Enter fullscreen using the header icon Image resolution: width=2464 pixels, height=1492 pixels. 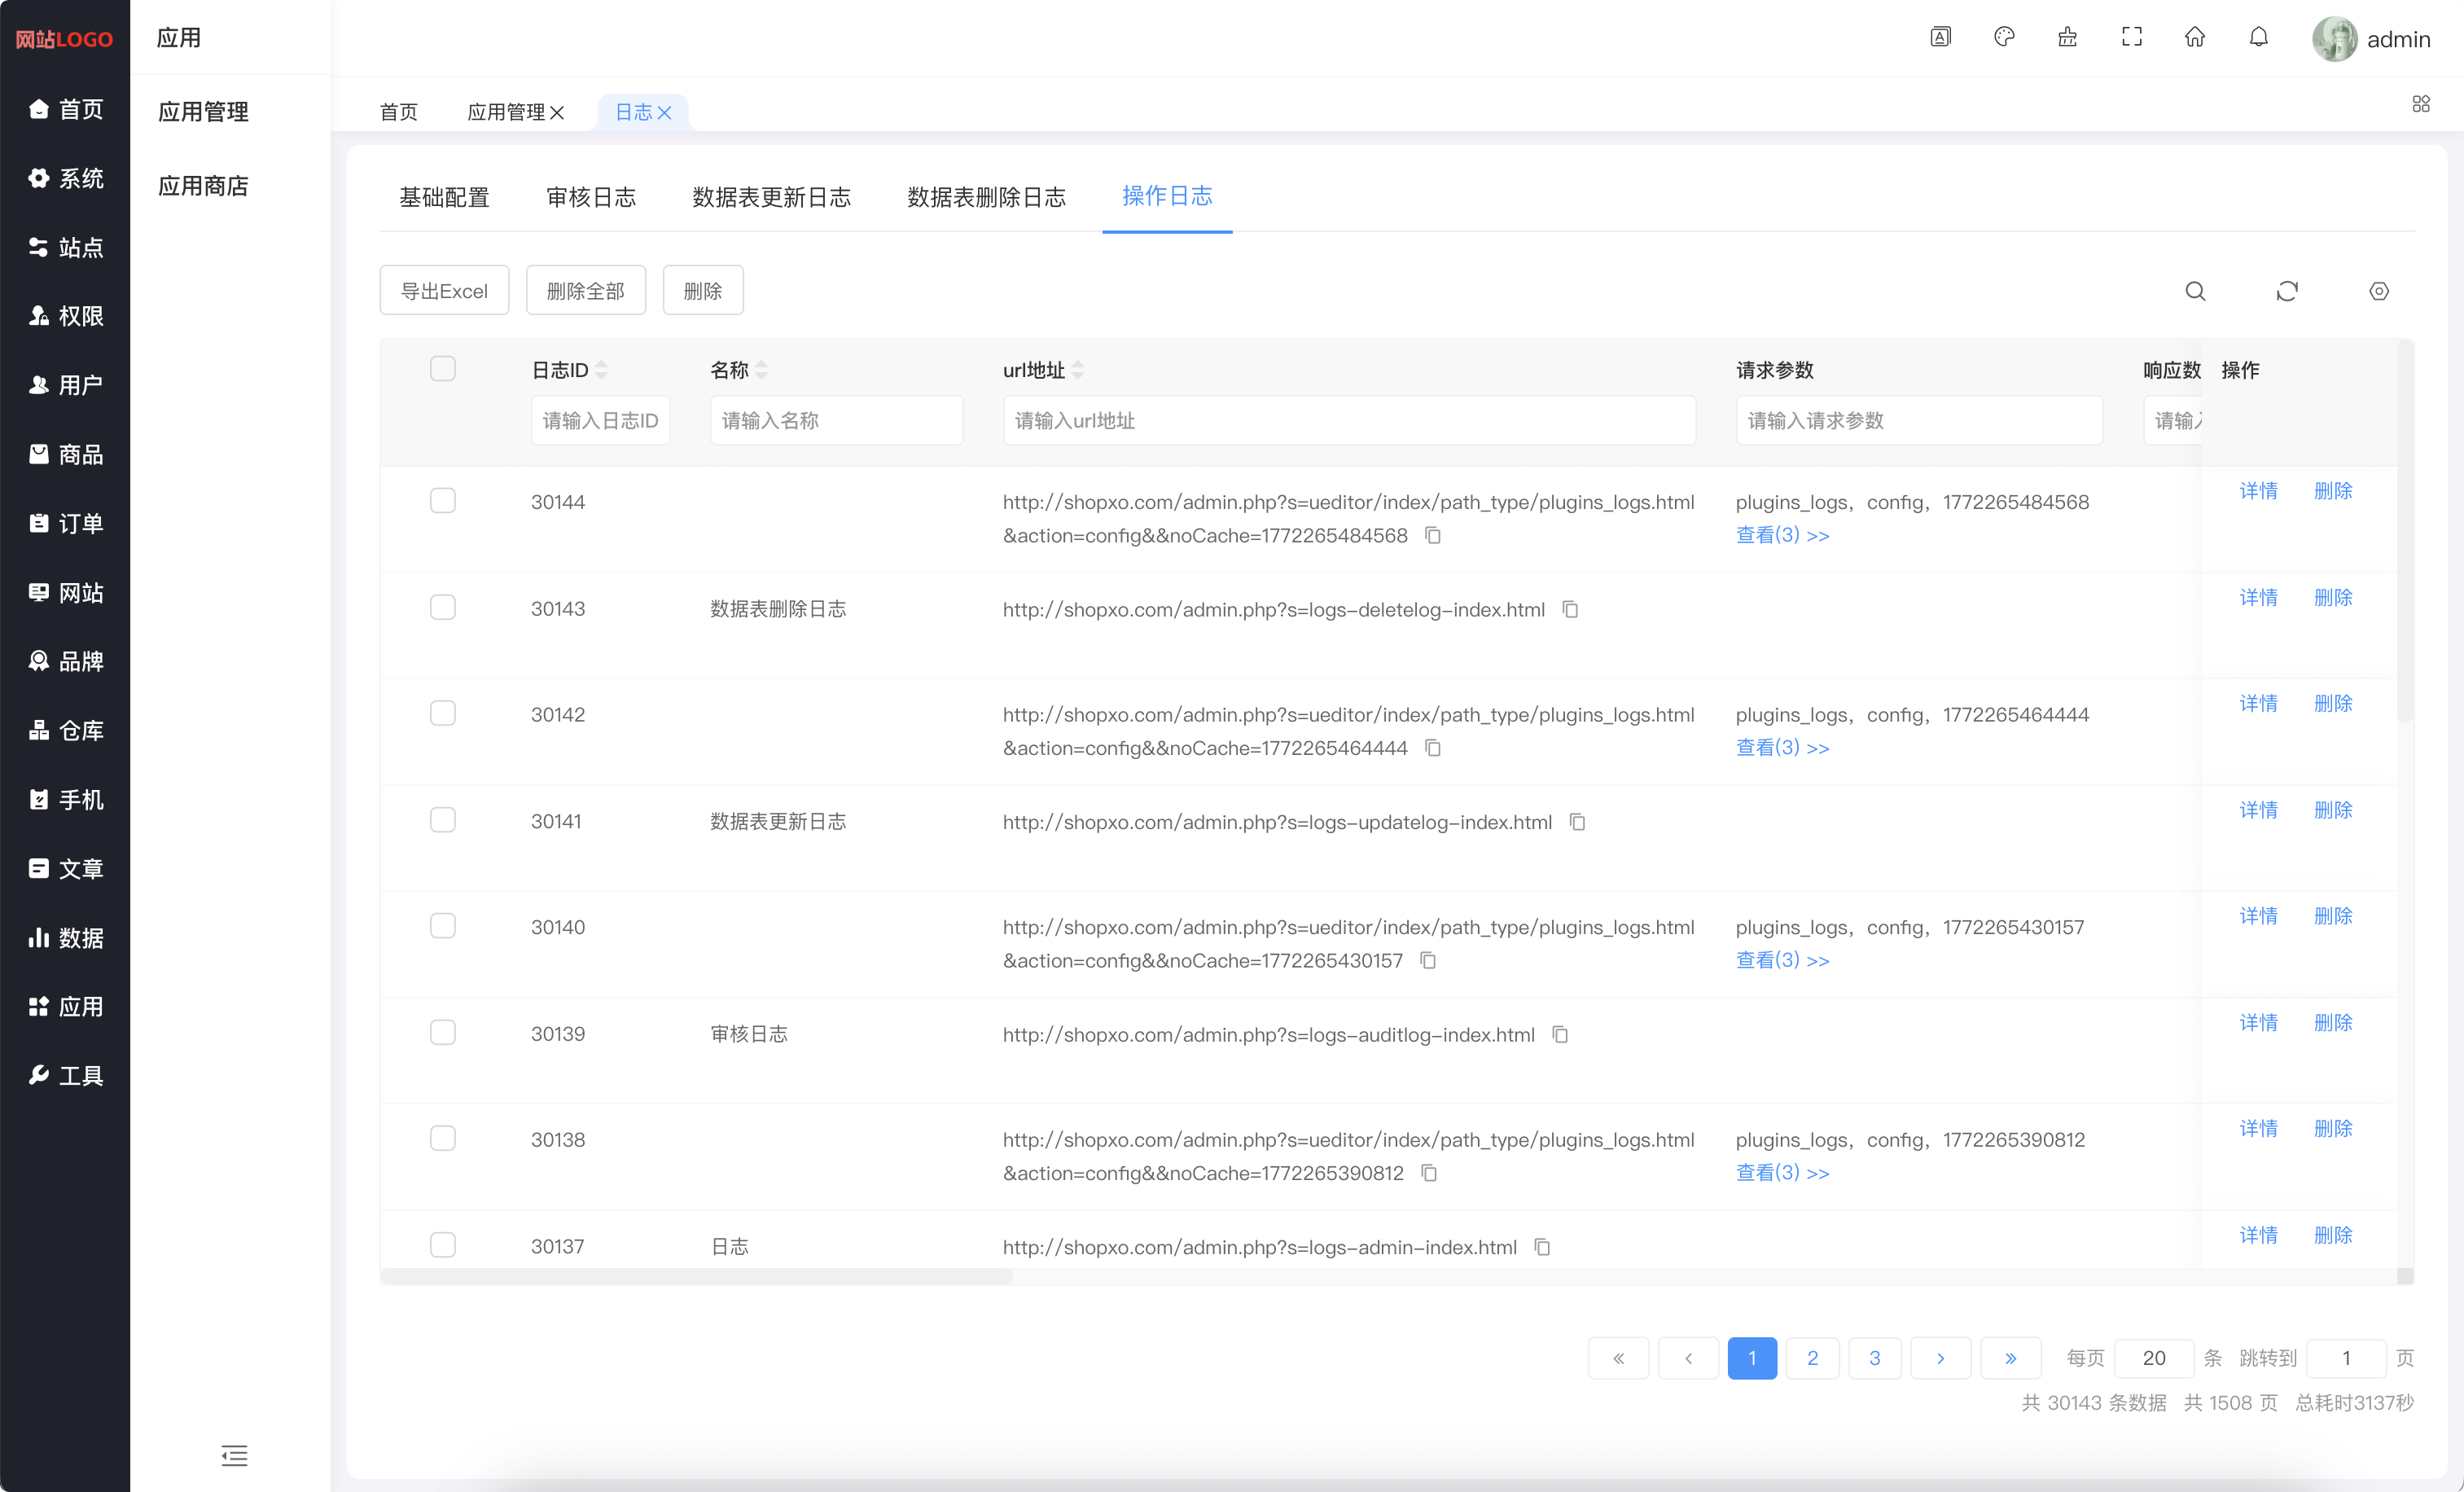(x=2131, y=38)
